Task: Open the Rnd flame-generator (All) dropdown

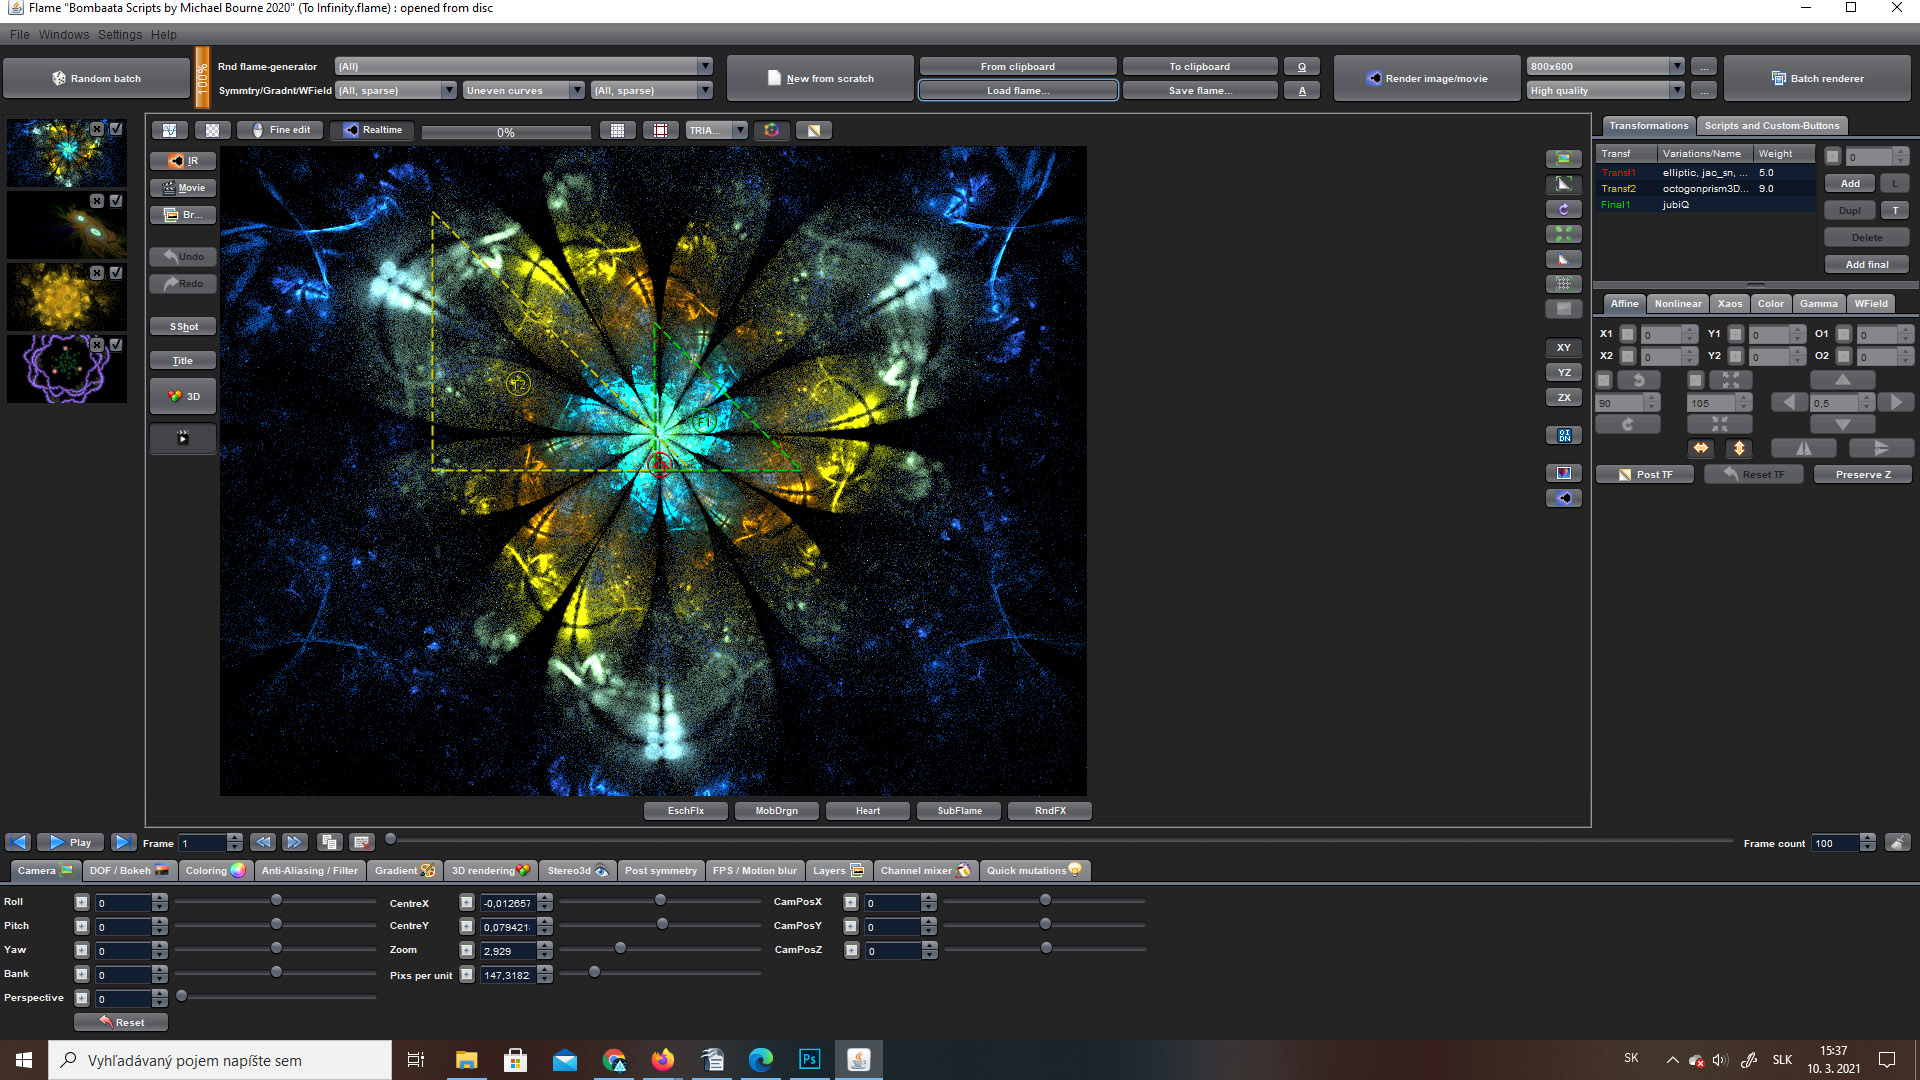Action: tap(524, 67)
